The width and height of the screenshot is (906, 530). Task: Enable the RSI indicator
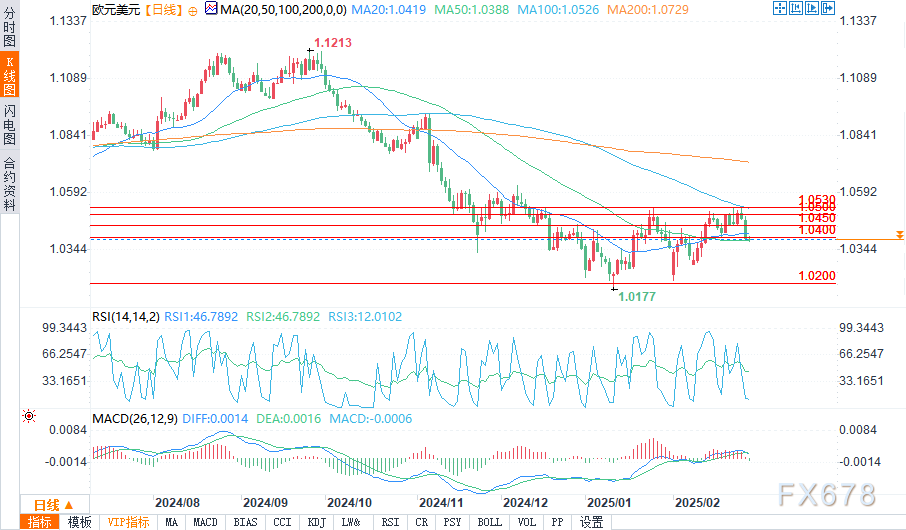point(389,522)
